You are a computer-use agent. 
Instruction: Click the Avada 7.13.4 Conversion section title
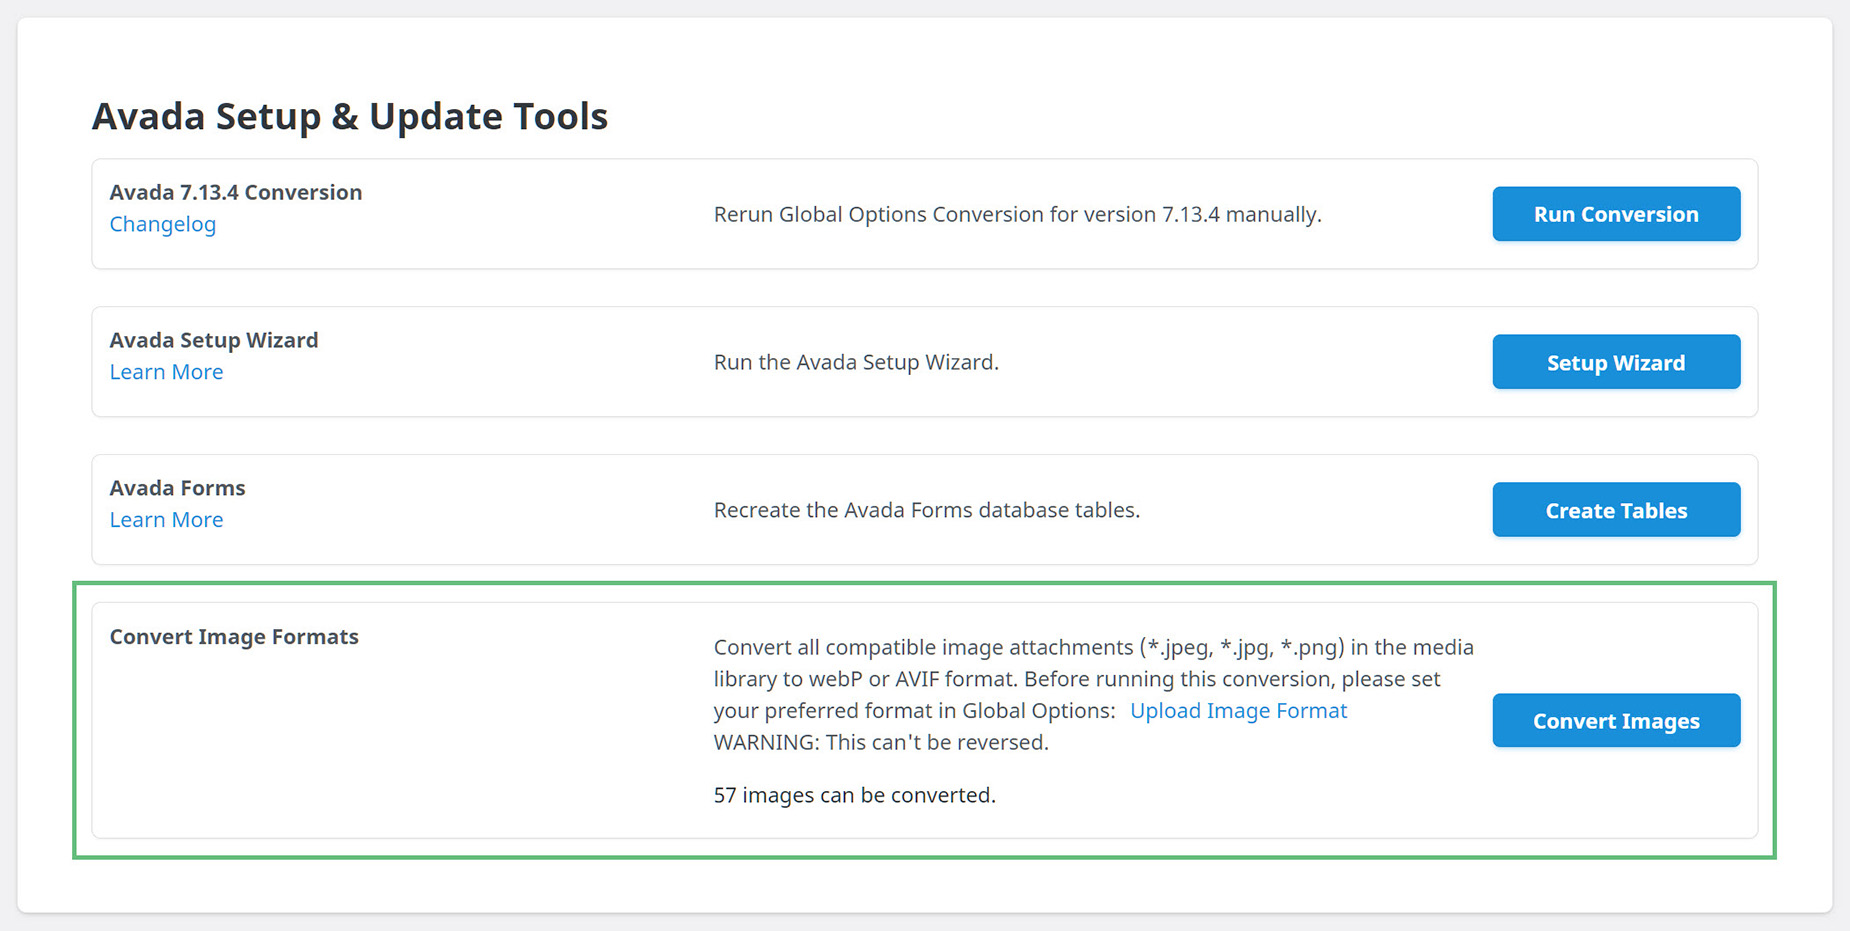point(235,192)
